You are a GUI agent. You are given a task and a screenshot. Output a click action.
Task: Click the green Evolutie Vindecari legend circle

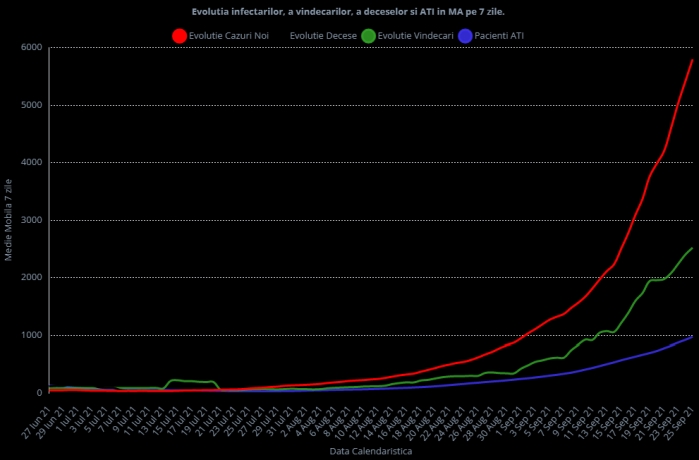368,35
